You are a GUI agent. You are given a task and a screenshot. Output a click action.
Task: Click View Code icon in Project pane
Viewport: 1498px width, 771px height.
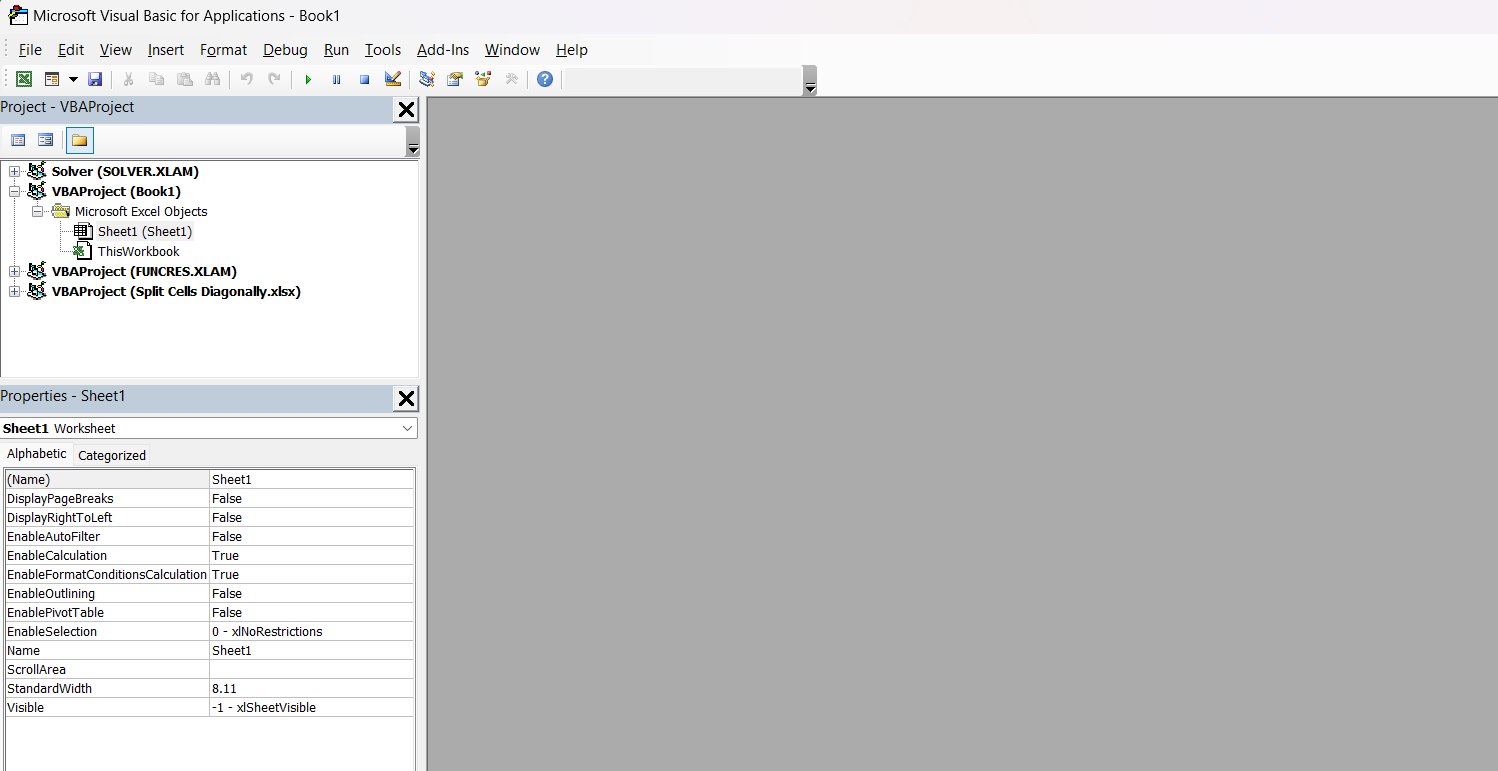coord(18,140)
